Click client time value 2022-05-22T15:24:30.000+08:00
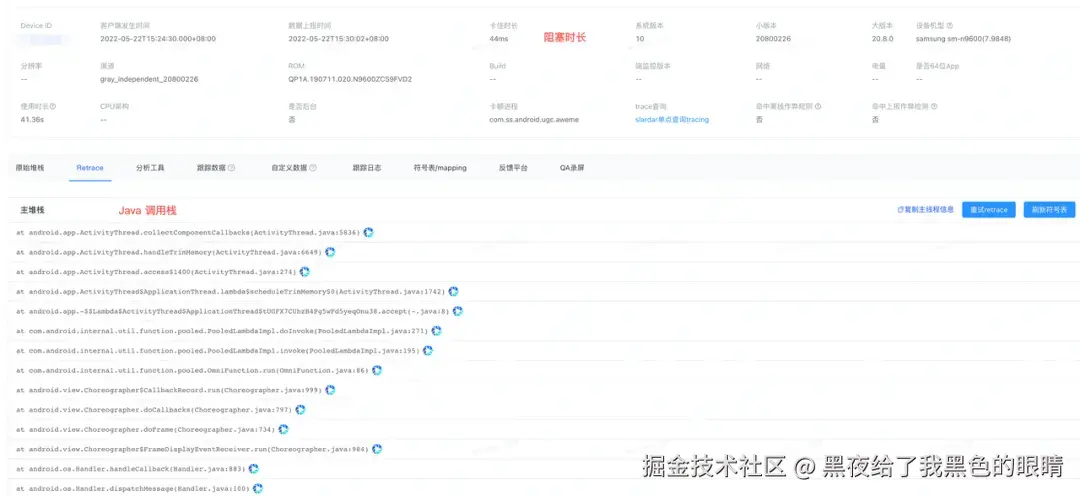The image size is (1080, 496). coord(158,39)
